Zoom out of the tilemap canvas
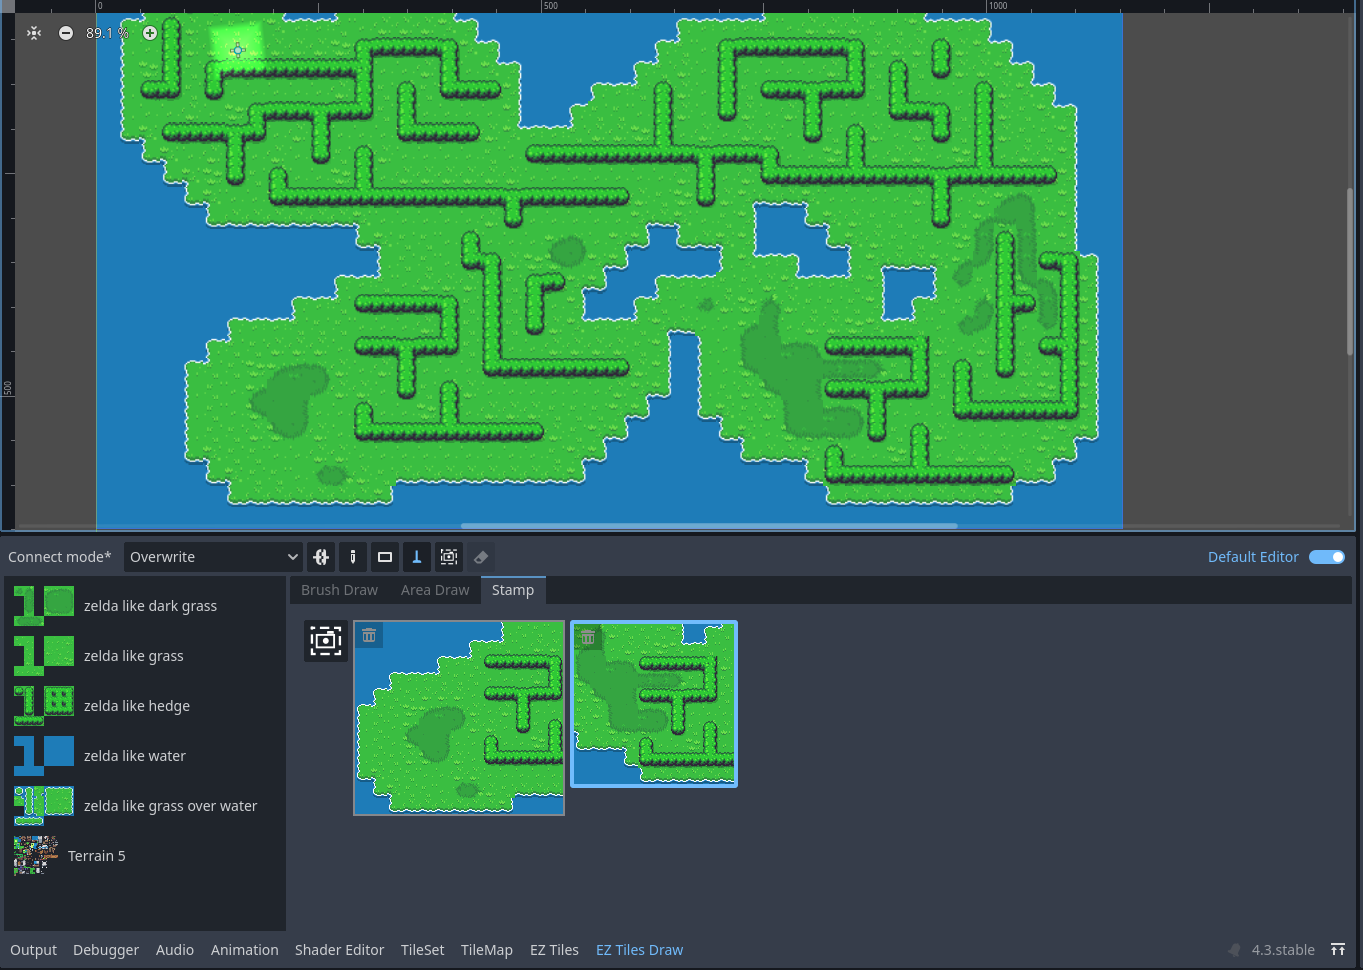The height and width of the screenshot is (970, 1363). (x=66, y=33)
